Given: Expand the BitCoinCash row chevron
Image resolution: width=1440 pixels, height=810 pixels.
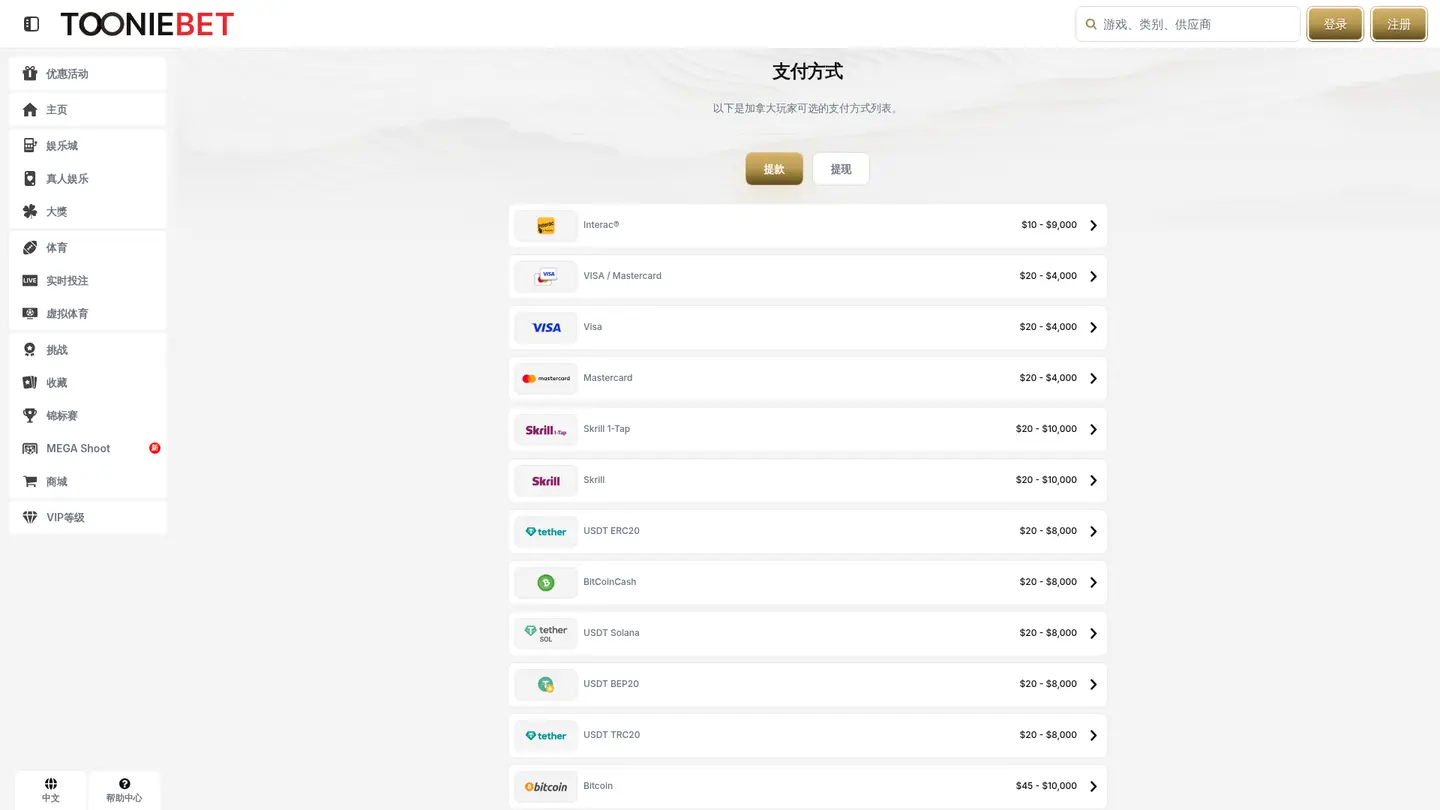Looking at the screenshot, I should (1093, 582).
